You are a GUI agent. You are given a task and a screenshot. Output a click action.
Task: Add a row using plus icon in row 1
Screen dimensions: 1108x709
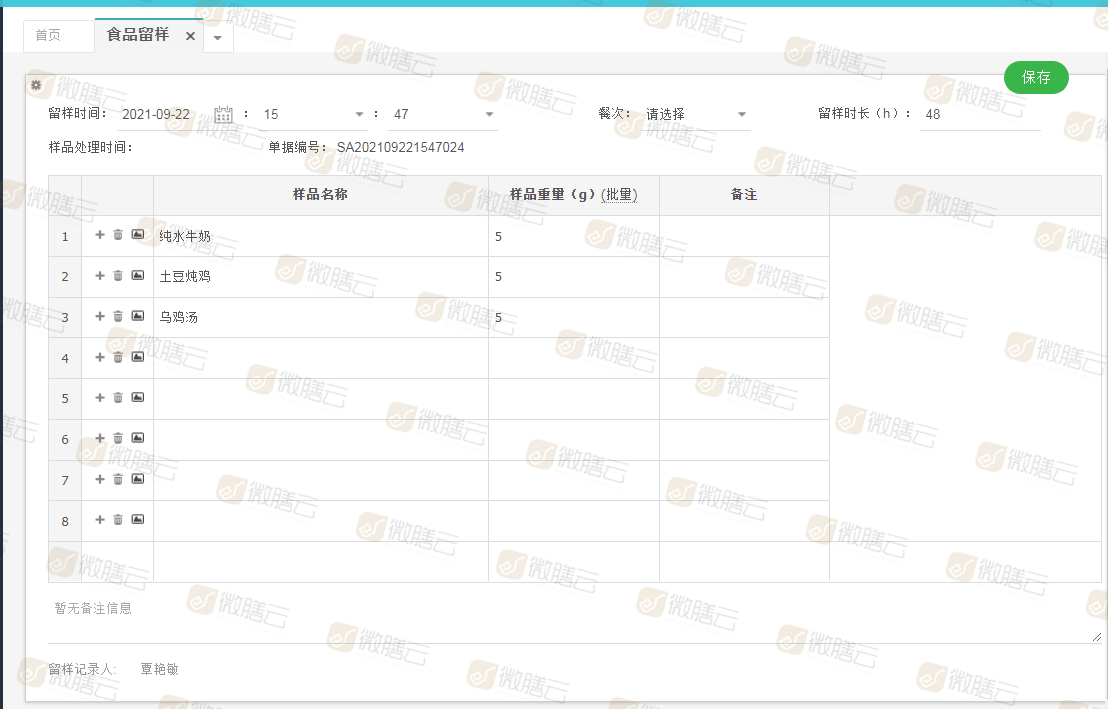(100, 235)
